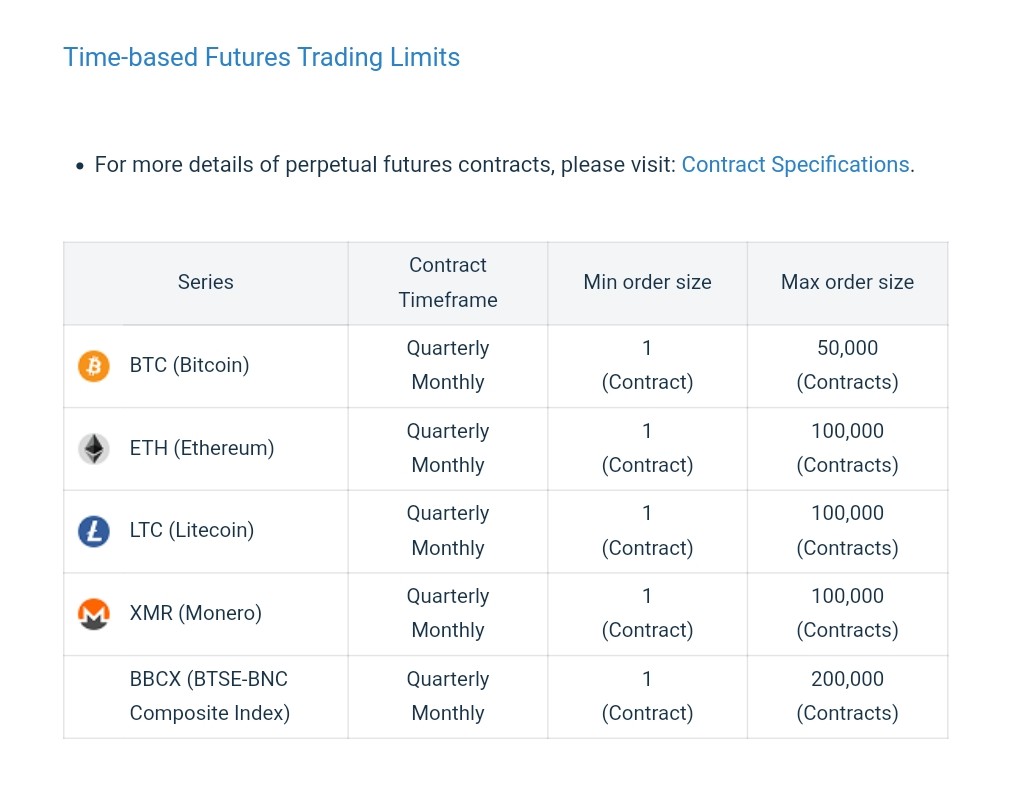The image size is (1009, 797).
Task: Click the 50,000 contracts max order cell
Action: 847,366
